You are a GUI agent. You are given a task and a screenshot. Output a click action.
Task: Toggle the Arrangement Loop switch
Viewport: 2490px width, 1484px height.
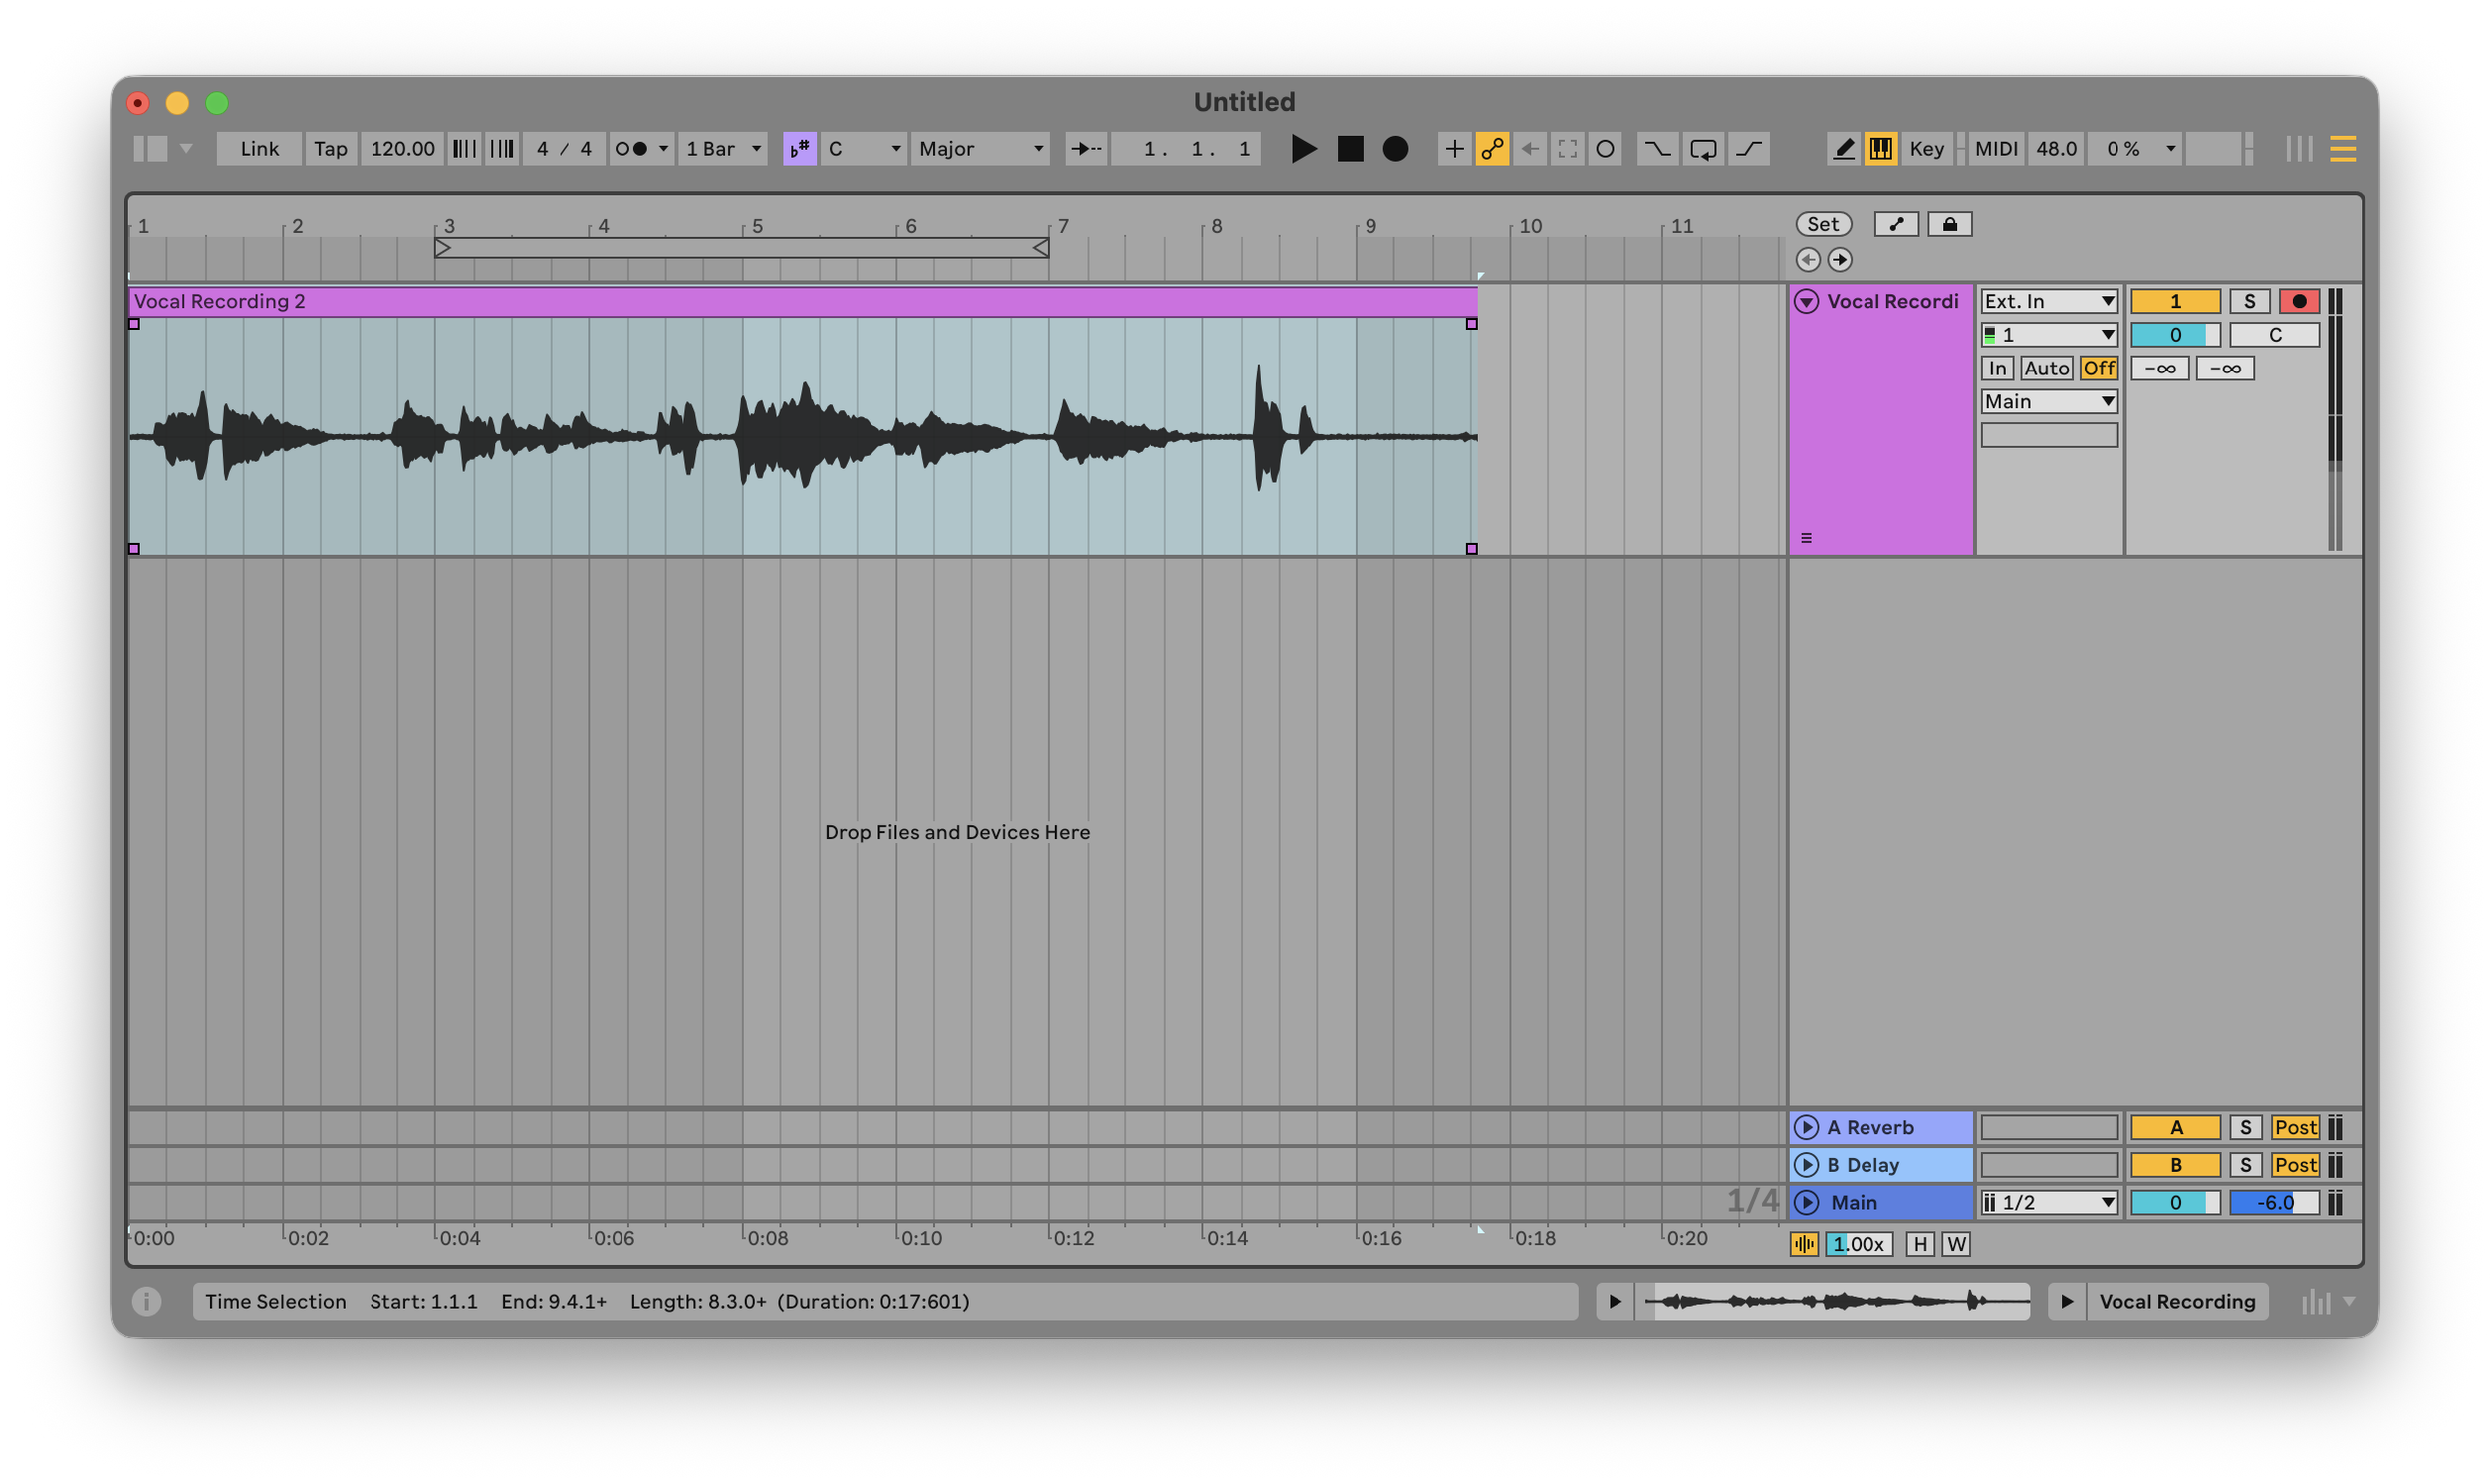tap(1703, 149)
